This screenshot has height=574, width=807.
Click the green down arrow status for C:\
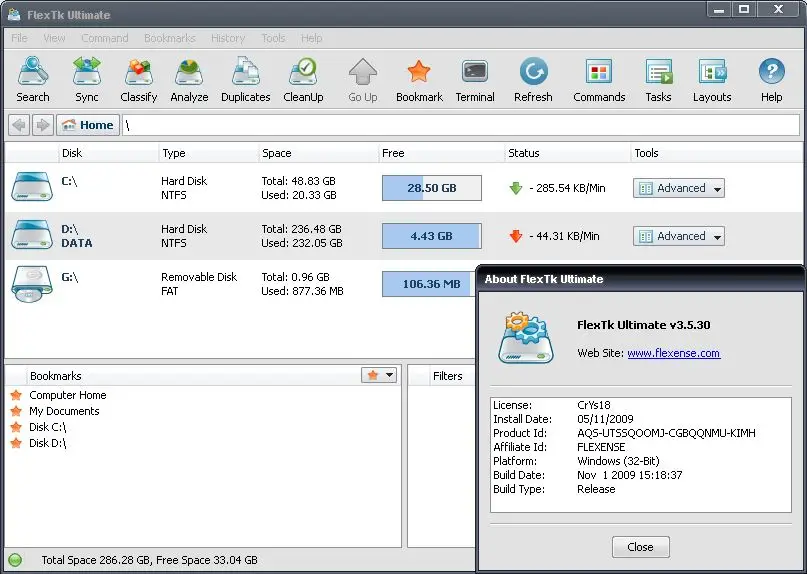pyautogui.click(x=516, y=188)
